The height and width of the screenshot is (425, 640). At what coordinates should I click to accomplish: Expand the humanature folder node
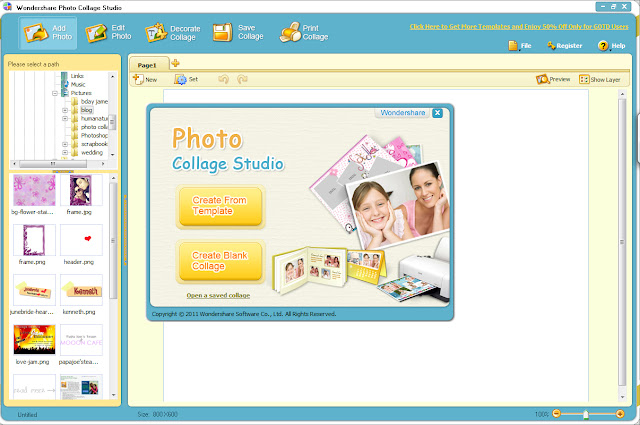65,118
